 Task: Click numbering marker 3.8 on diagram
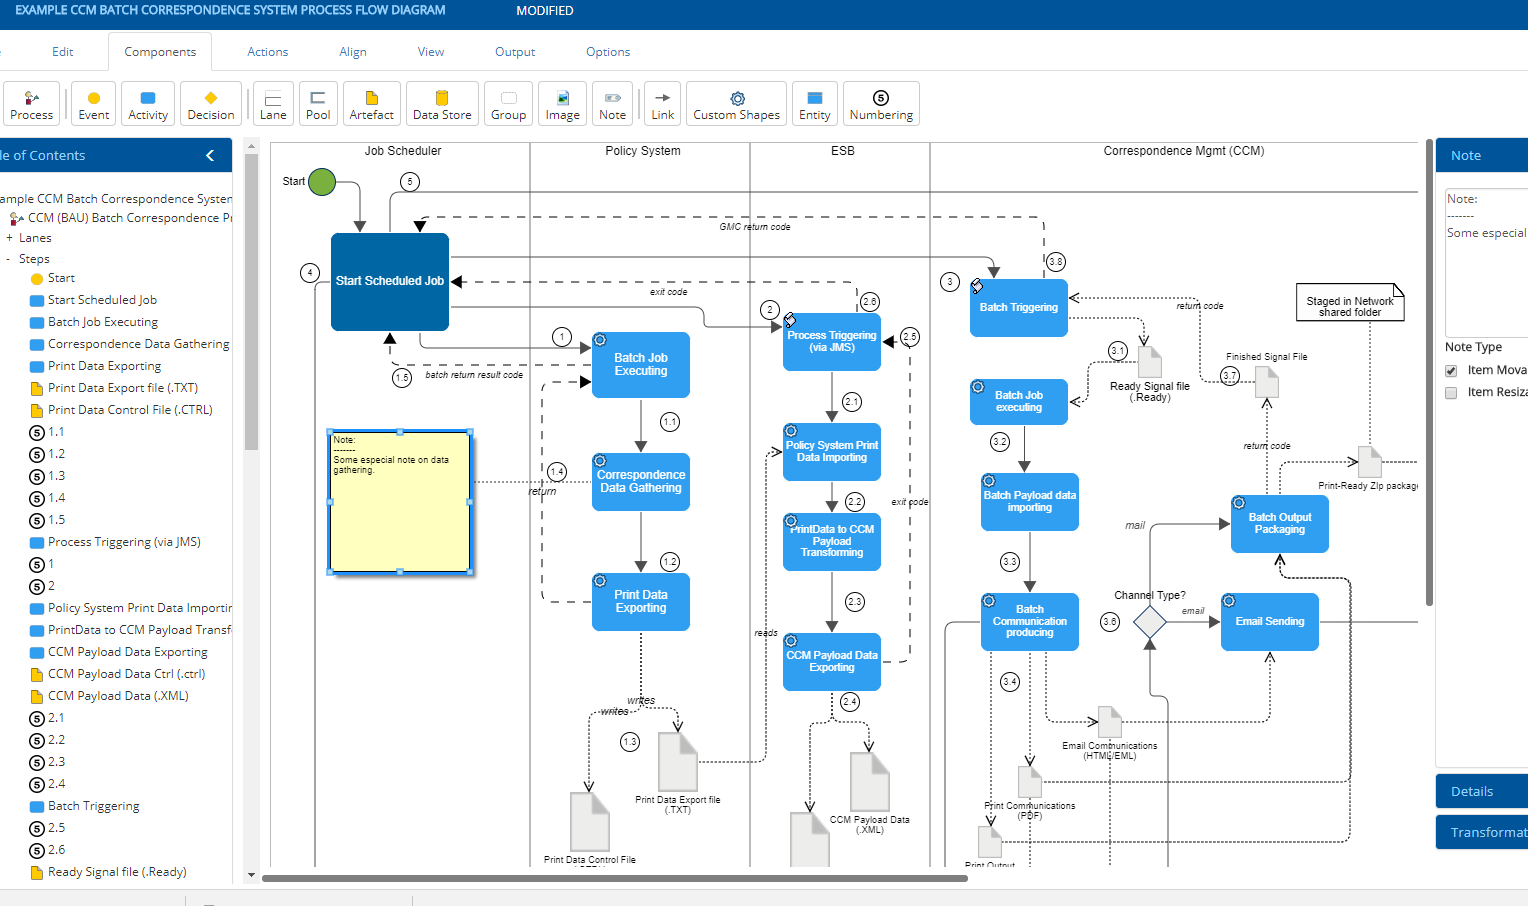(x=1056, y=262)
